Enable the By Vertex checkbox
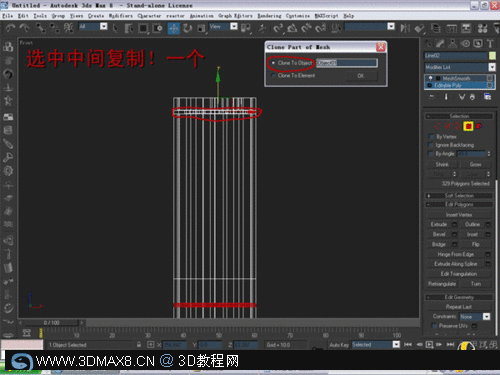500x375 pixels. pos(432,137)
